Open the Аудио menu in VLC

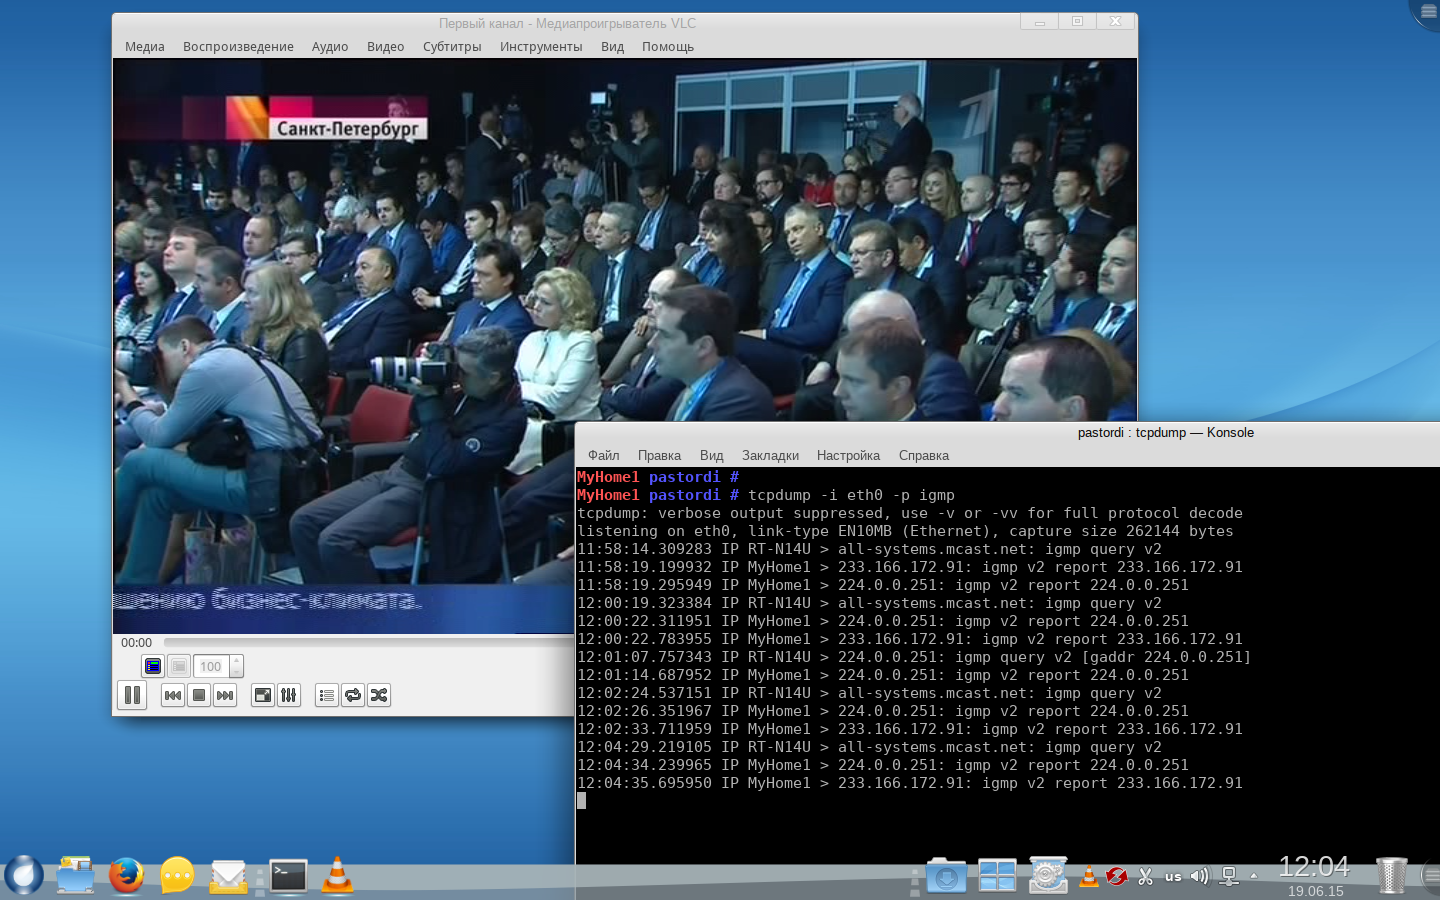[330, 47]
